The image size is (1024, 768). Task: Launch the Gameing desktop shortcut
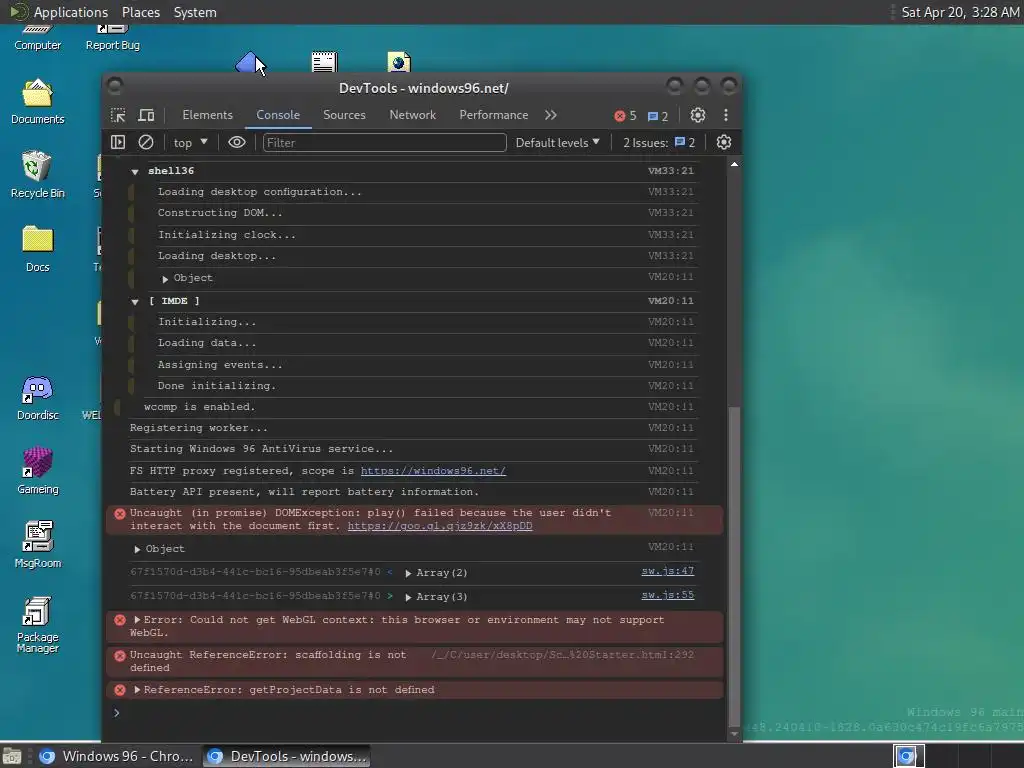[x=37, y=472]
